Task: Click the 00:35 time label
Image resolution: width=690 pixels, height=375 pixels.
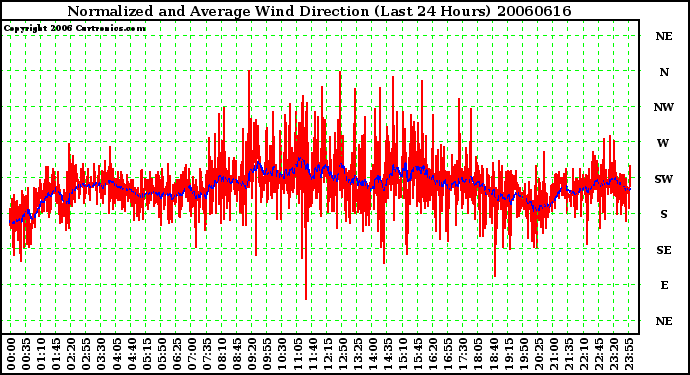Action: click(26, 354)
